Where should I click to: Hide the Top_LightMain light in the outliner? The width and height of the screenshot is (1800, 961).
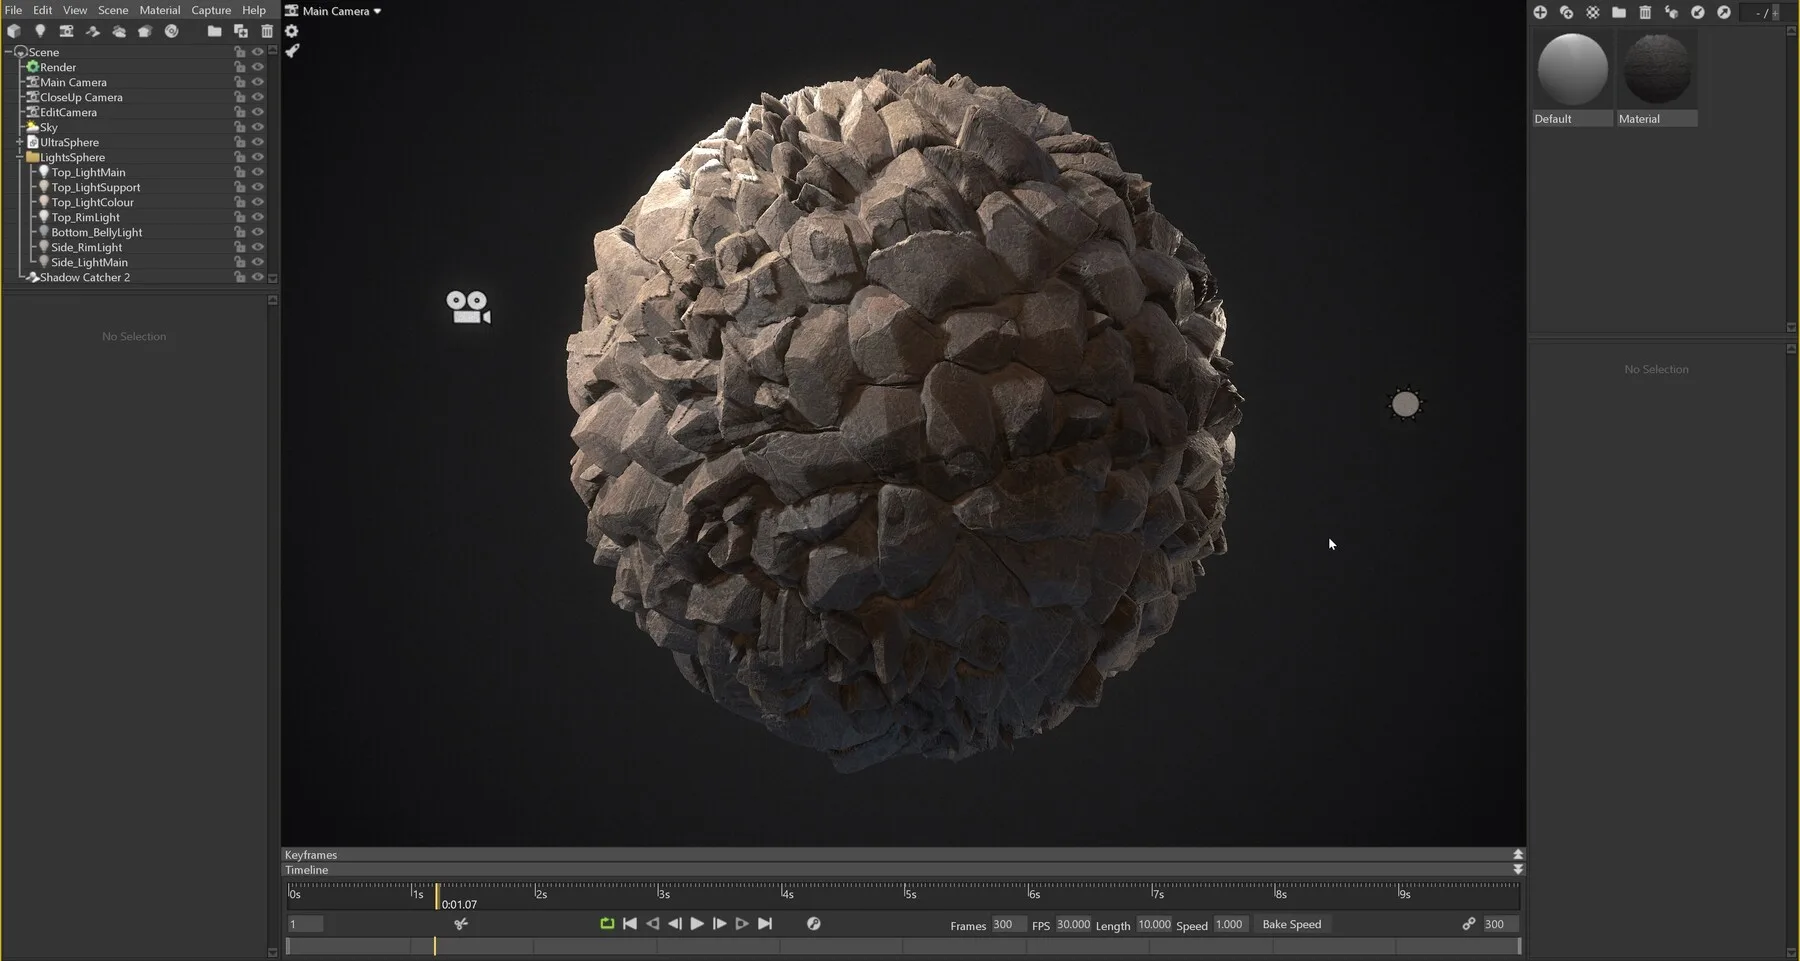coord(258,171)
